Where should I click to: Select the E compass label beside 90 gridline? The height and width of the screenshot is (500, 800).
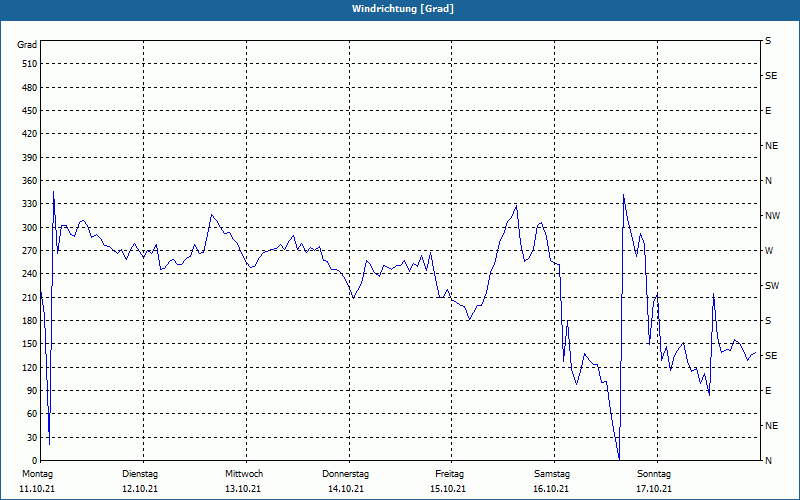[768, 391]
